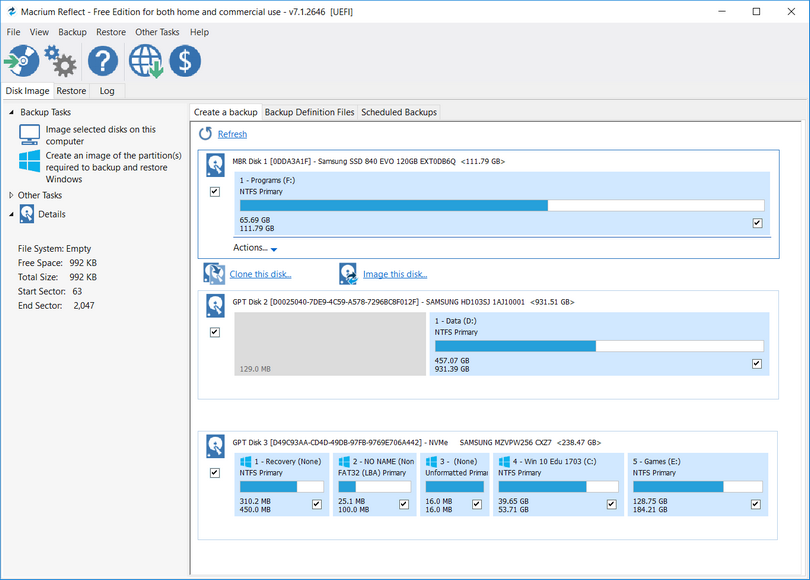Open the Backup menu
810x580 pixels.
tap(72, 32)
